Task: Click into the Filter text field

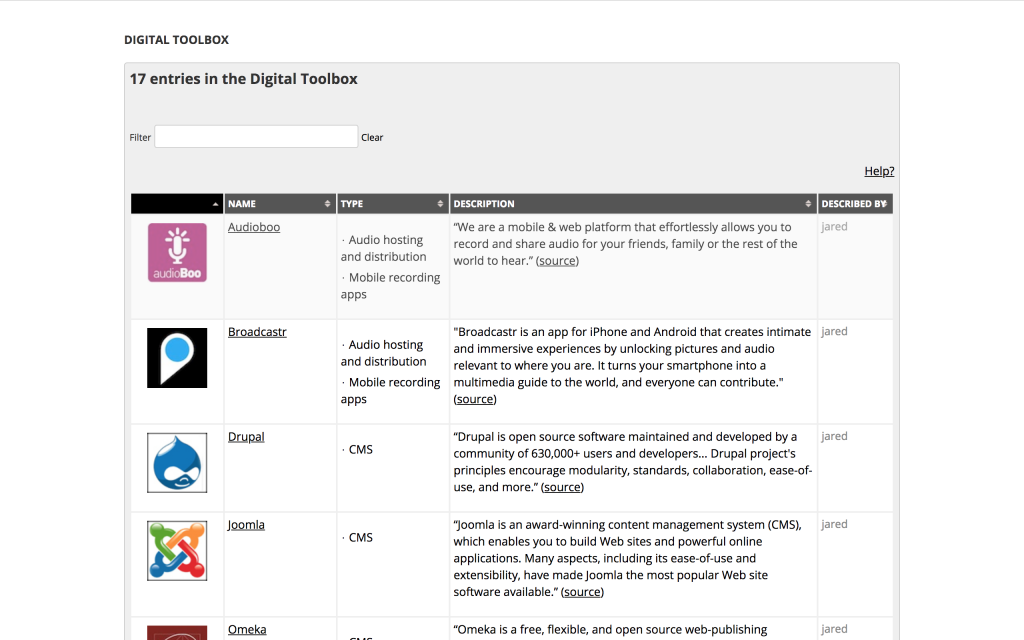Action: click(256, 136)
